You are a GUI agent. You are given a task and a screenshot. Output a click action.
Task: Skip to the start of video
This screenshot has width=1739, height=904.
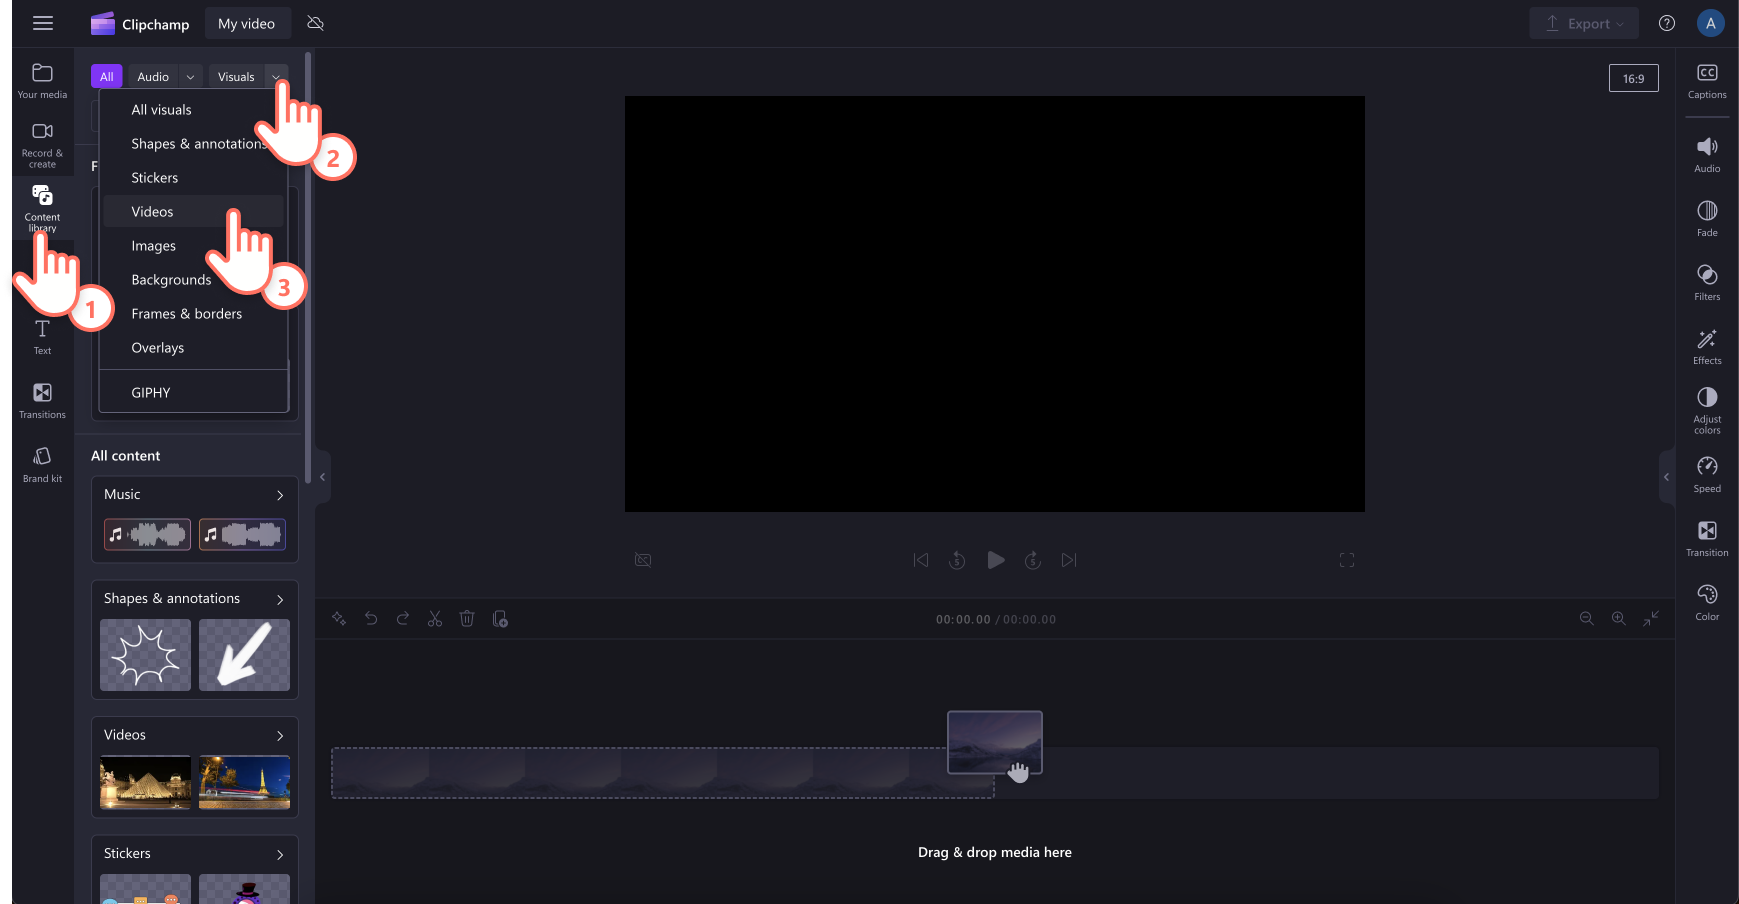coord(921,560)
